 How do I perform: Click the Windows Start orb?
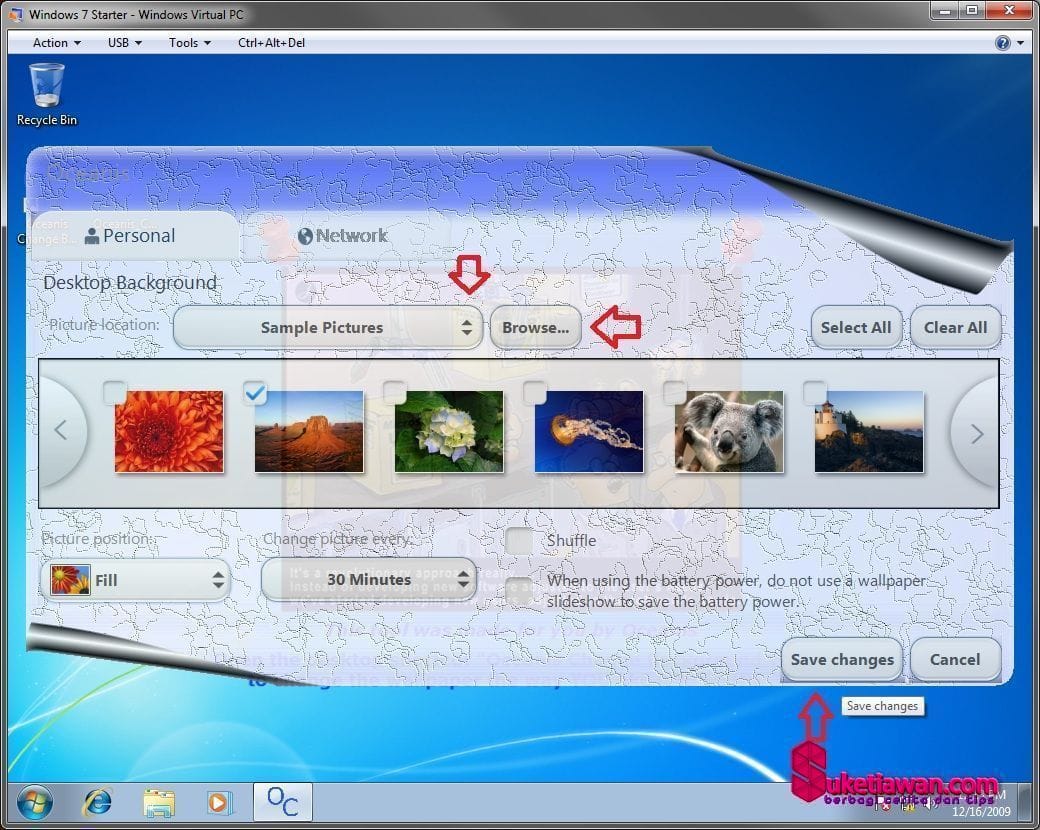point(34,802)
